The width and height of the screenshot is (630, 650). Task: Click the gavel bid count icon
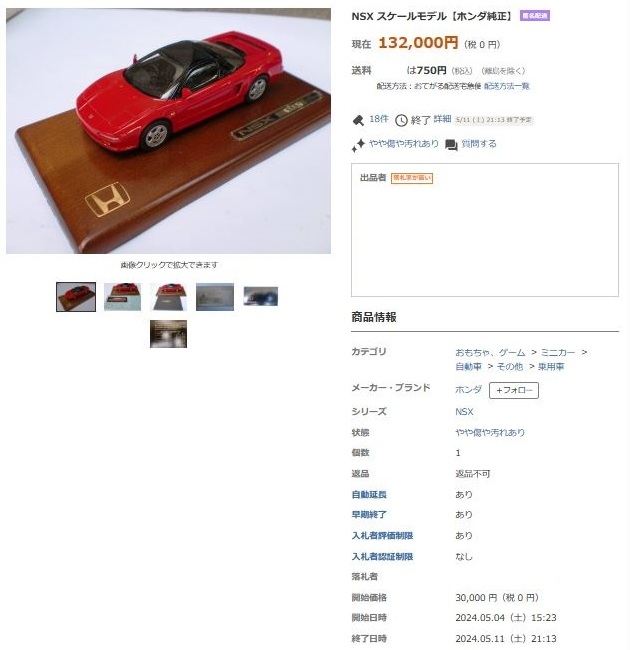tap(358, 120)
